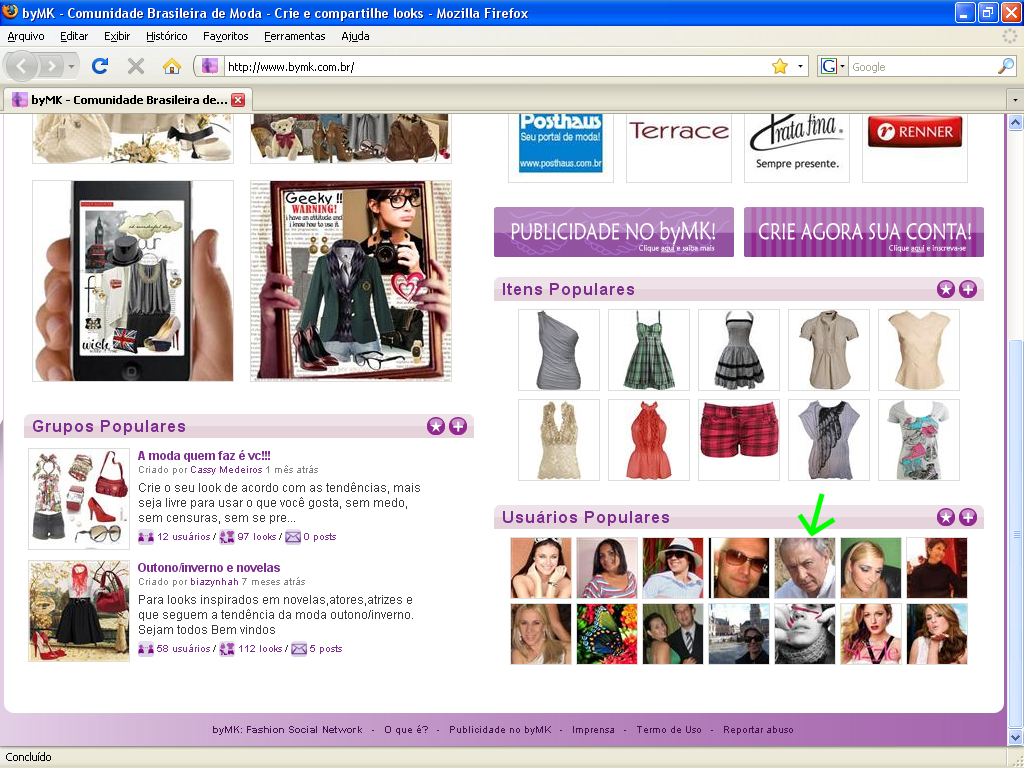Click the stop loading X icon
The image size is (1024, 768).
coord(136,66)
